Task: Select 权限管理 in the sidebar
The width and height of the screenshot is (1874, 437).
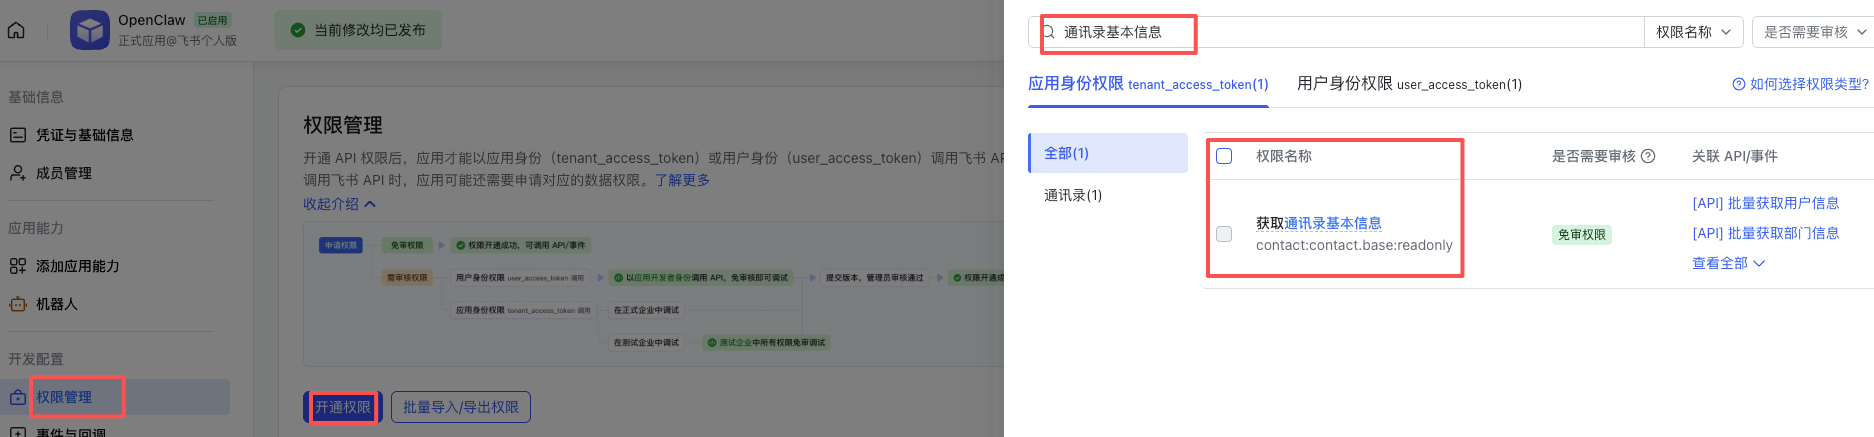Action: [115, 397]
